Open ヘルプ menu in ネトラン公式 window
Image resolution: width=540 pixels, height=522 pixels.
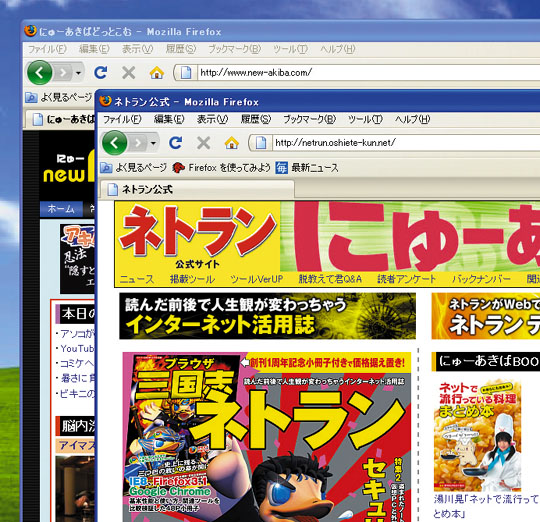[x=412, y=119]
